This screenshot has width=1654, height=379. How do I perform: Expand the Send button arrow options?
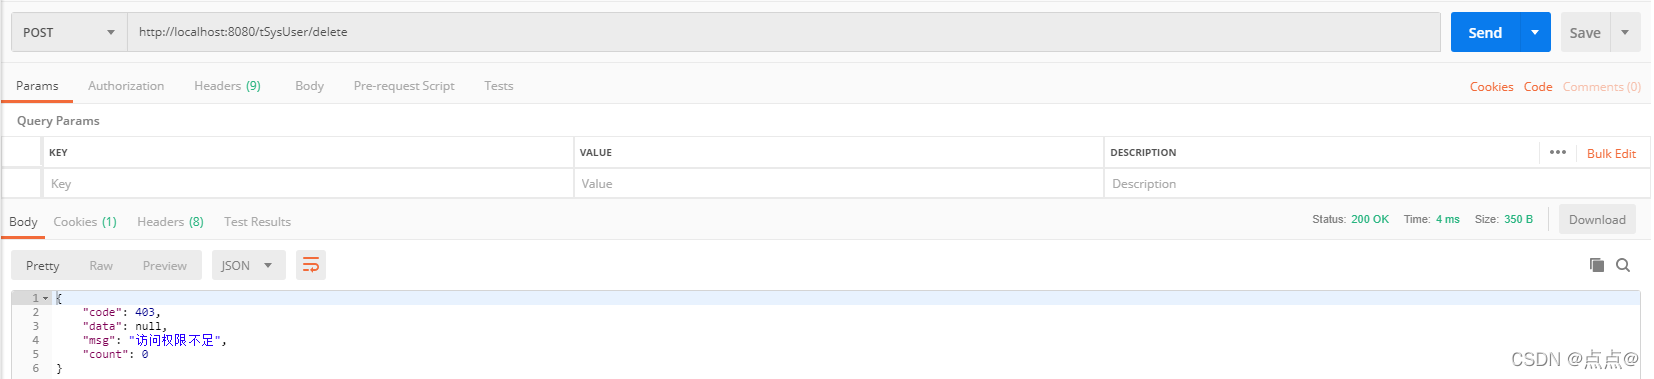pos(1535,32)
